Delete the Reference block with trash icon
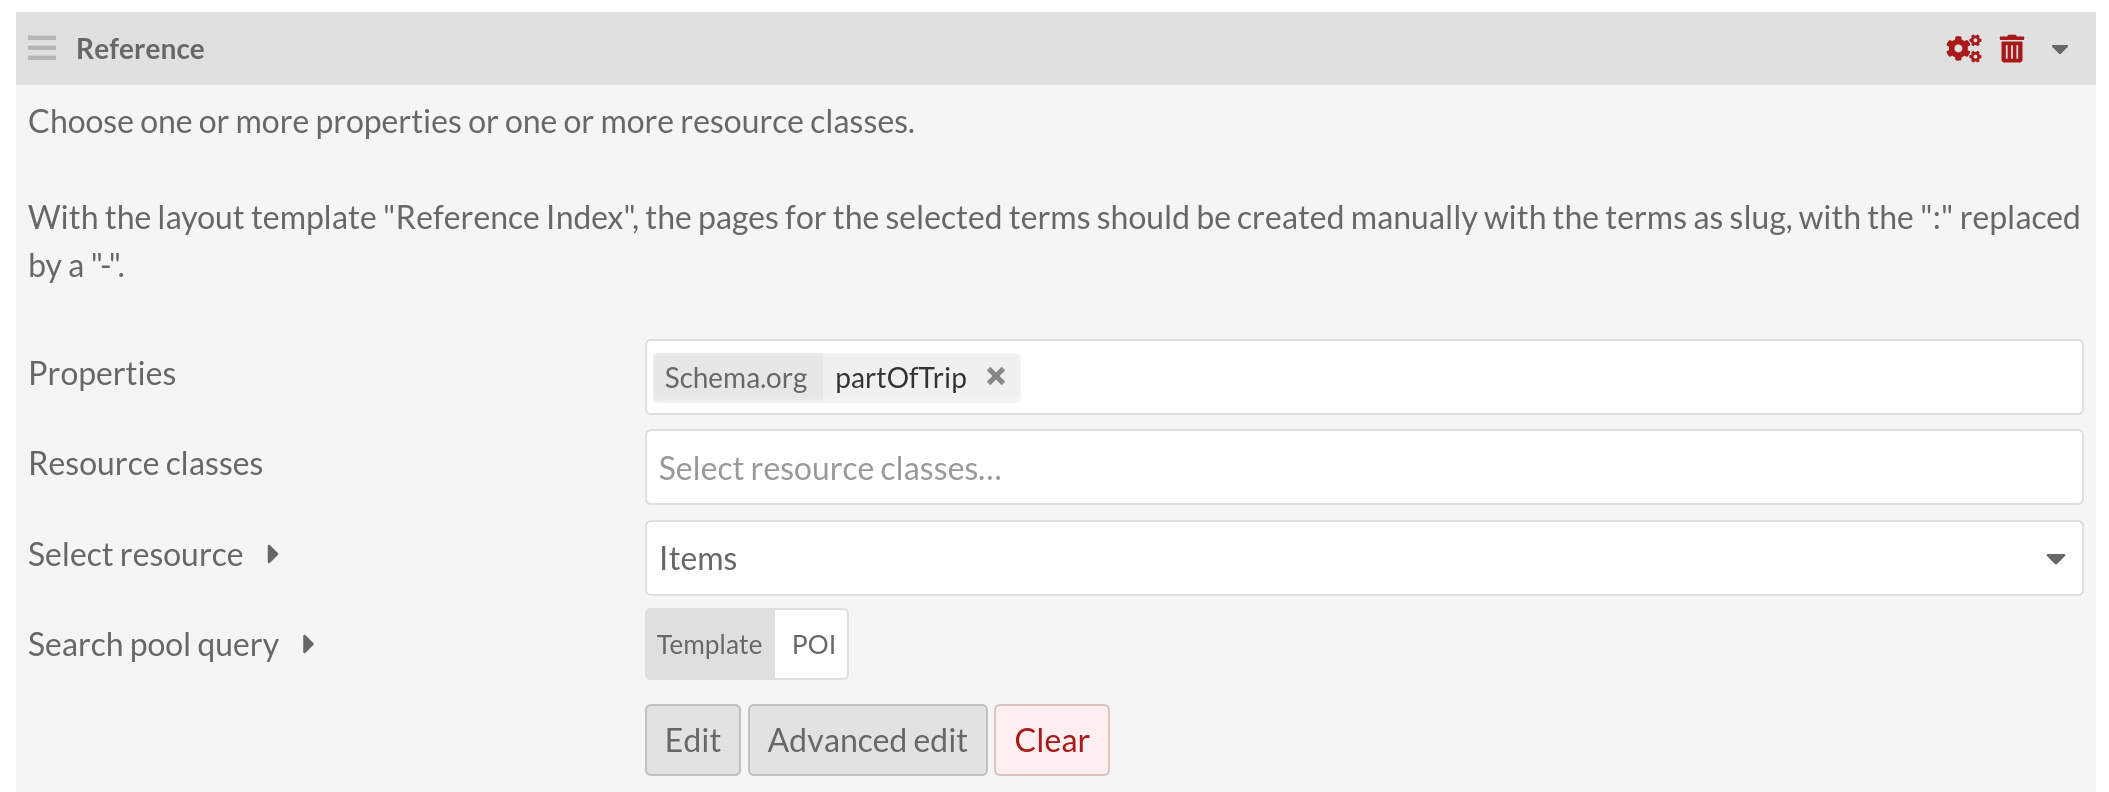Image resolution: width=2109 pixels, height=792 pixels. 2012,48
